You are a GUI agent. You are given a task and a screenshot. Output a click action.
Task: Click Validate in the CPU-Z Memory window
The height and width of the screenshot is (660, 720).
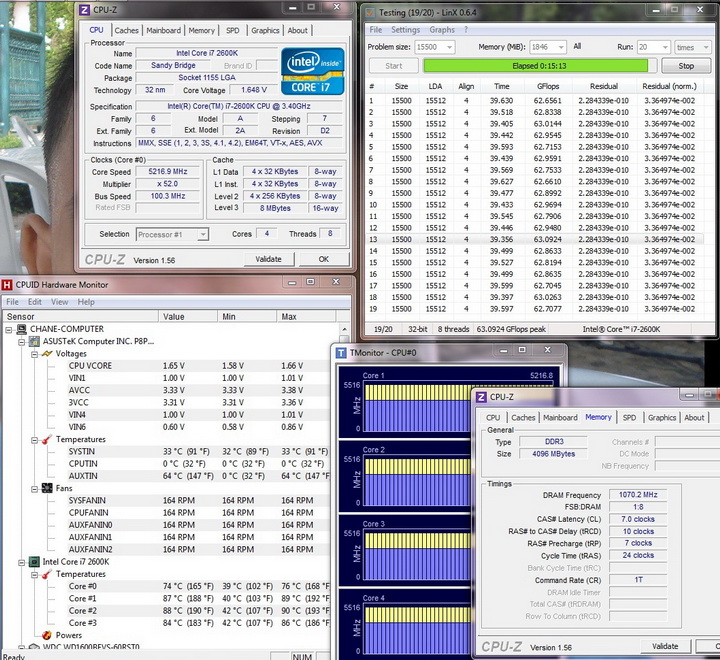[665, 646]
